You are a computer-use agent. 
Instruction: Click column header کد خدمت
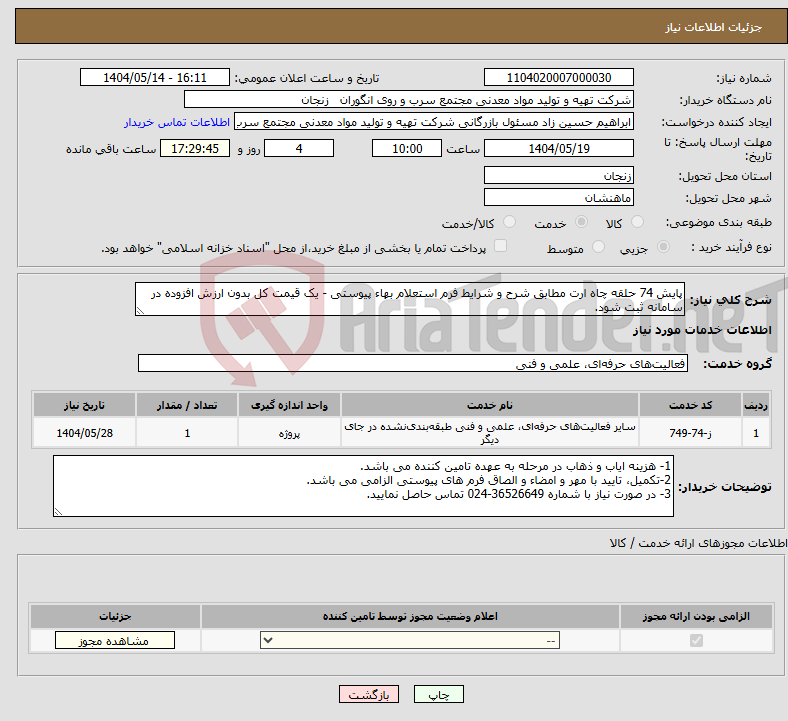pos(691,405)
